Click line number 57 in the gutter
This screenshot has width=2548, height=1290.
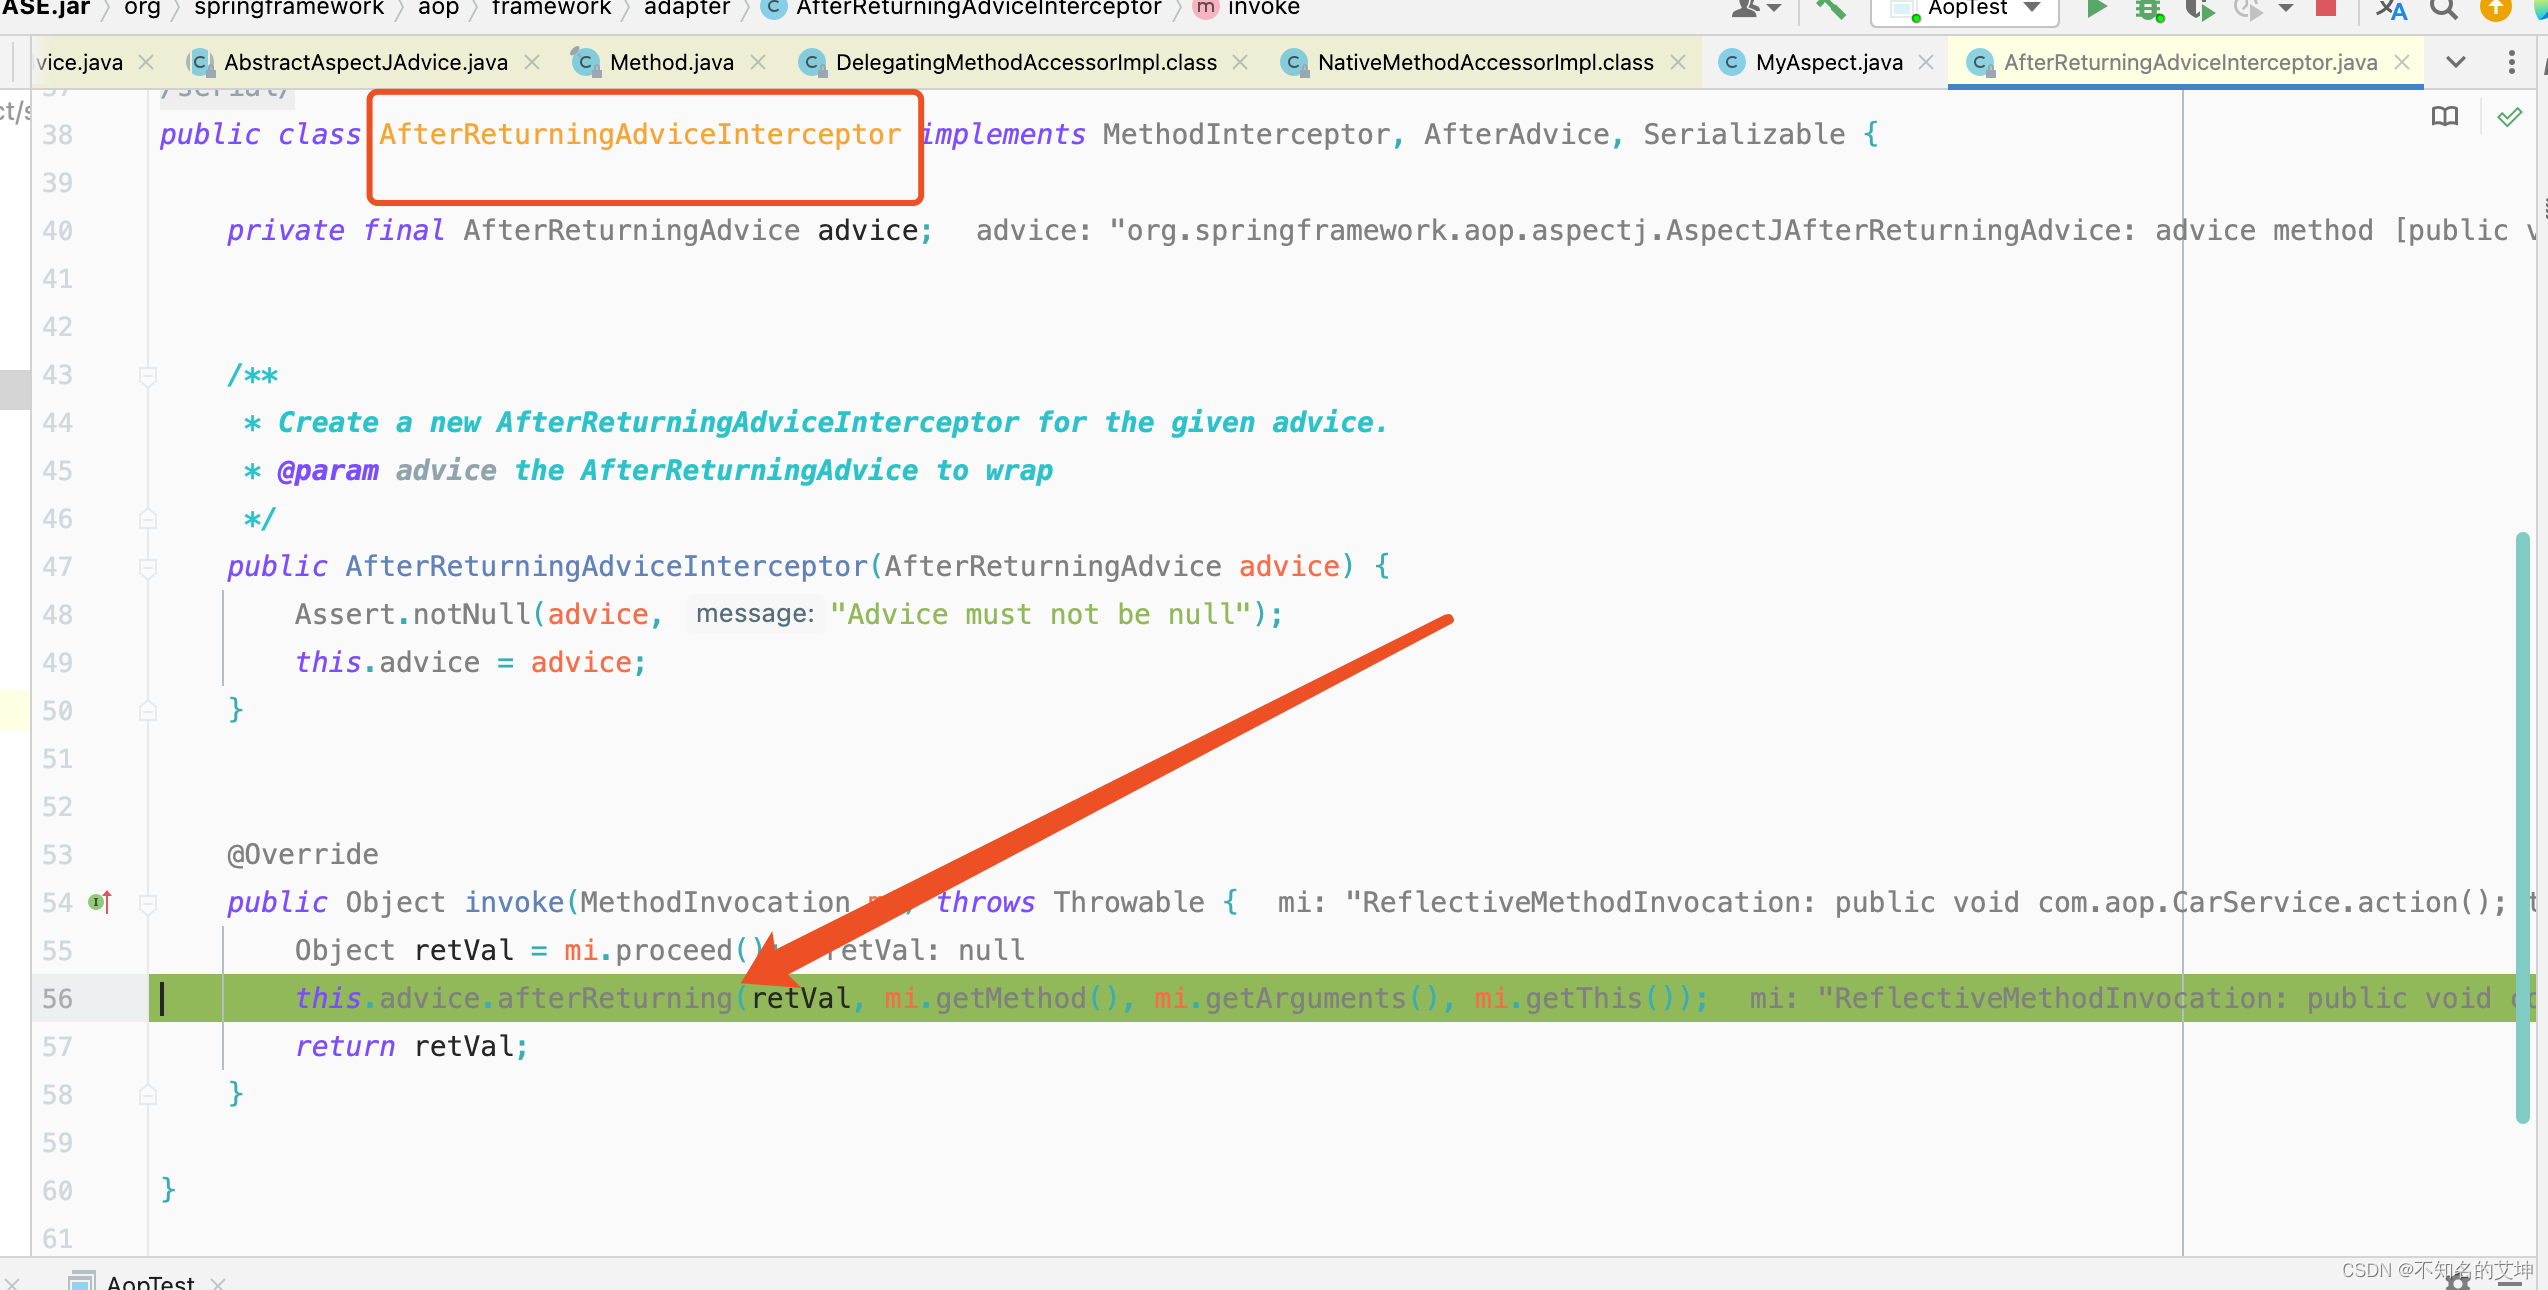coord(57,1047)
